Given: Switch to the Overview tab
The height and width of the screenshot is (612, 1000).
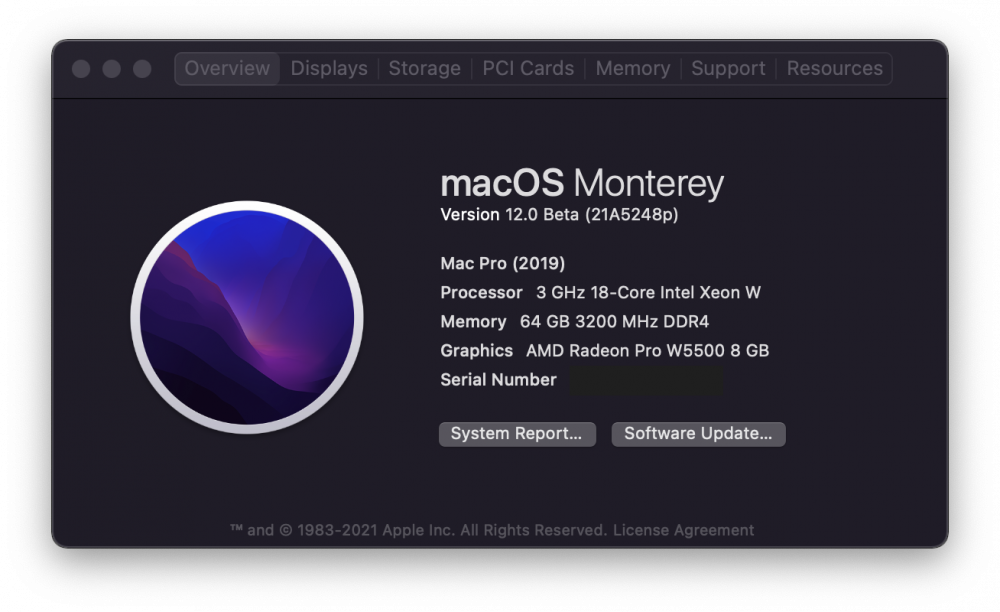Looking at the screenshot, I should 227,68.
